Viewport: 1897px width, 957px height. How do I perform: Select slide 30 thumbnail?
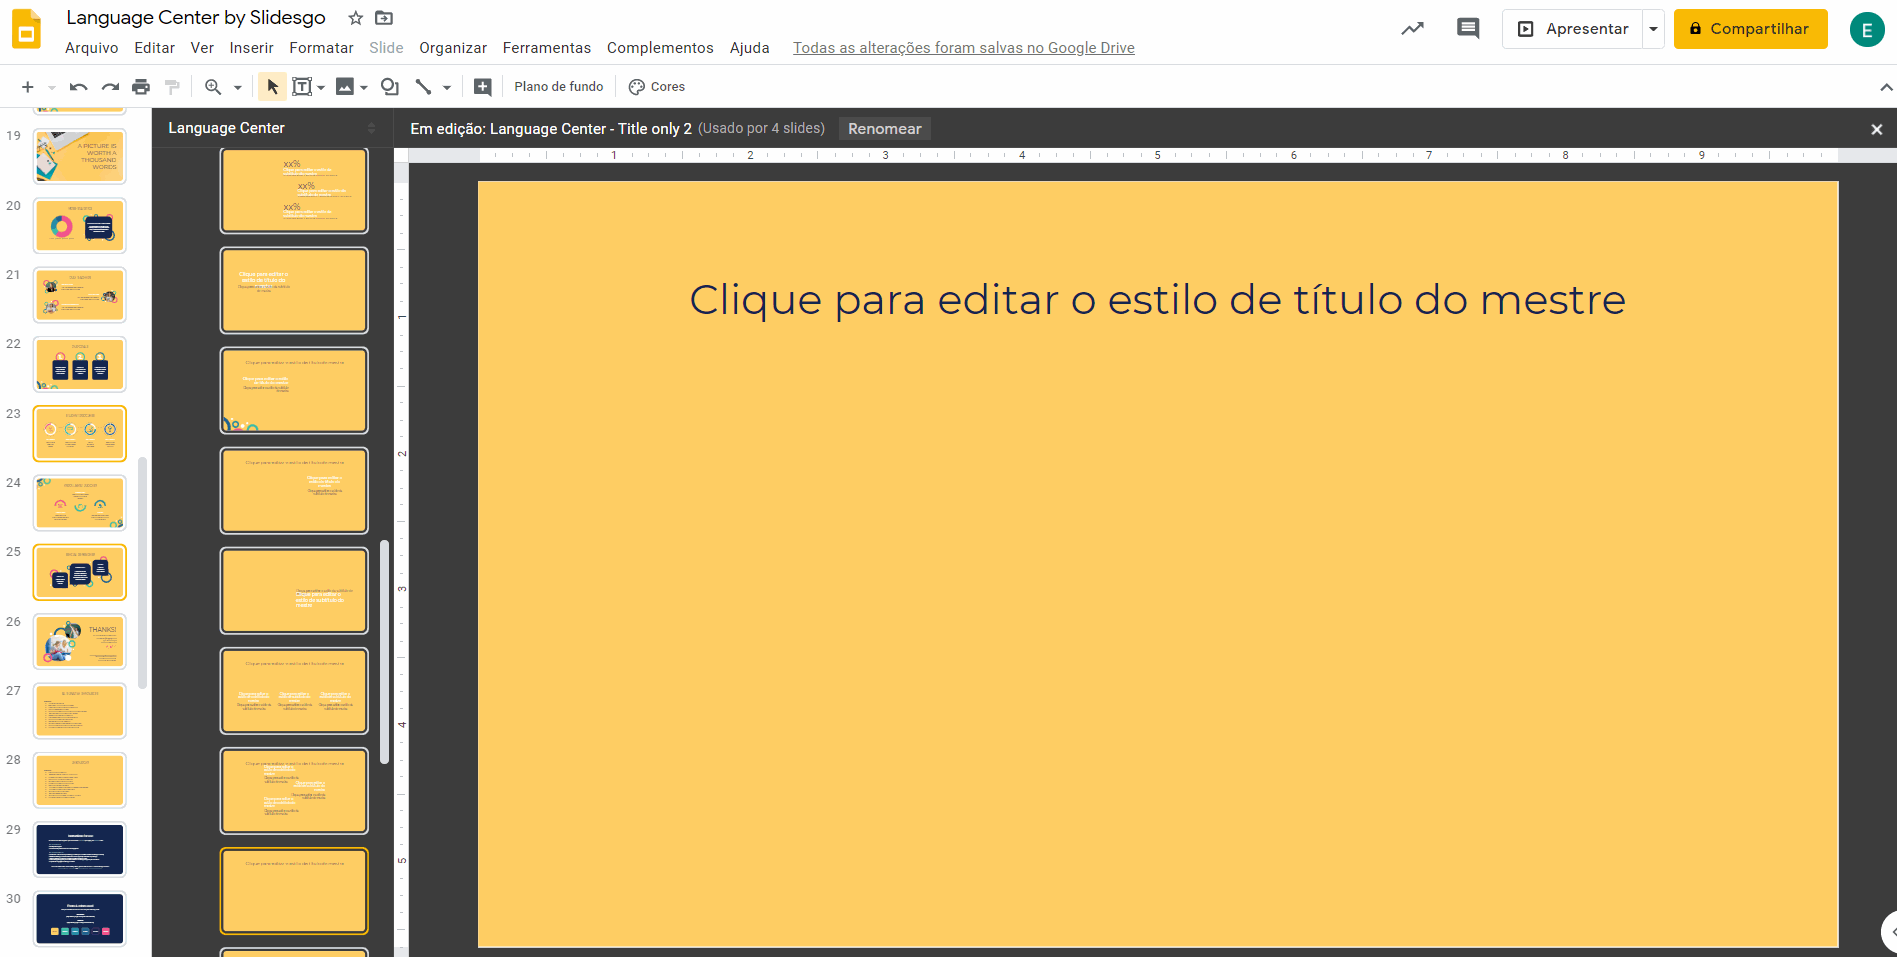point(80,920)
